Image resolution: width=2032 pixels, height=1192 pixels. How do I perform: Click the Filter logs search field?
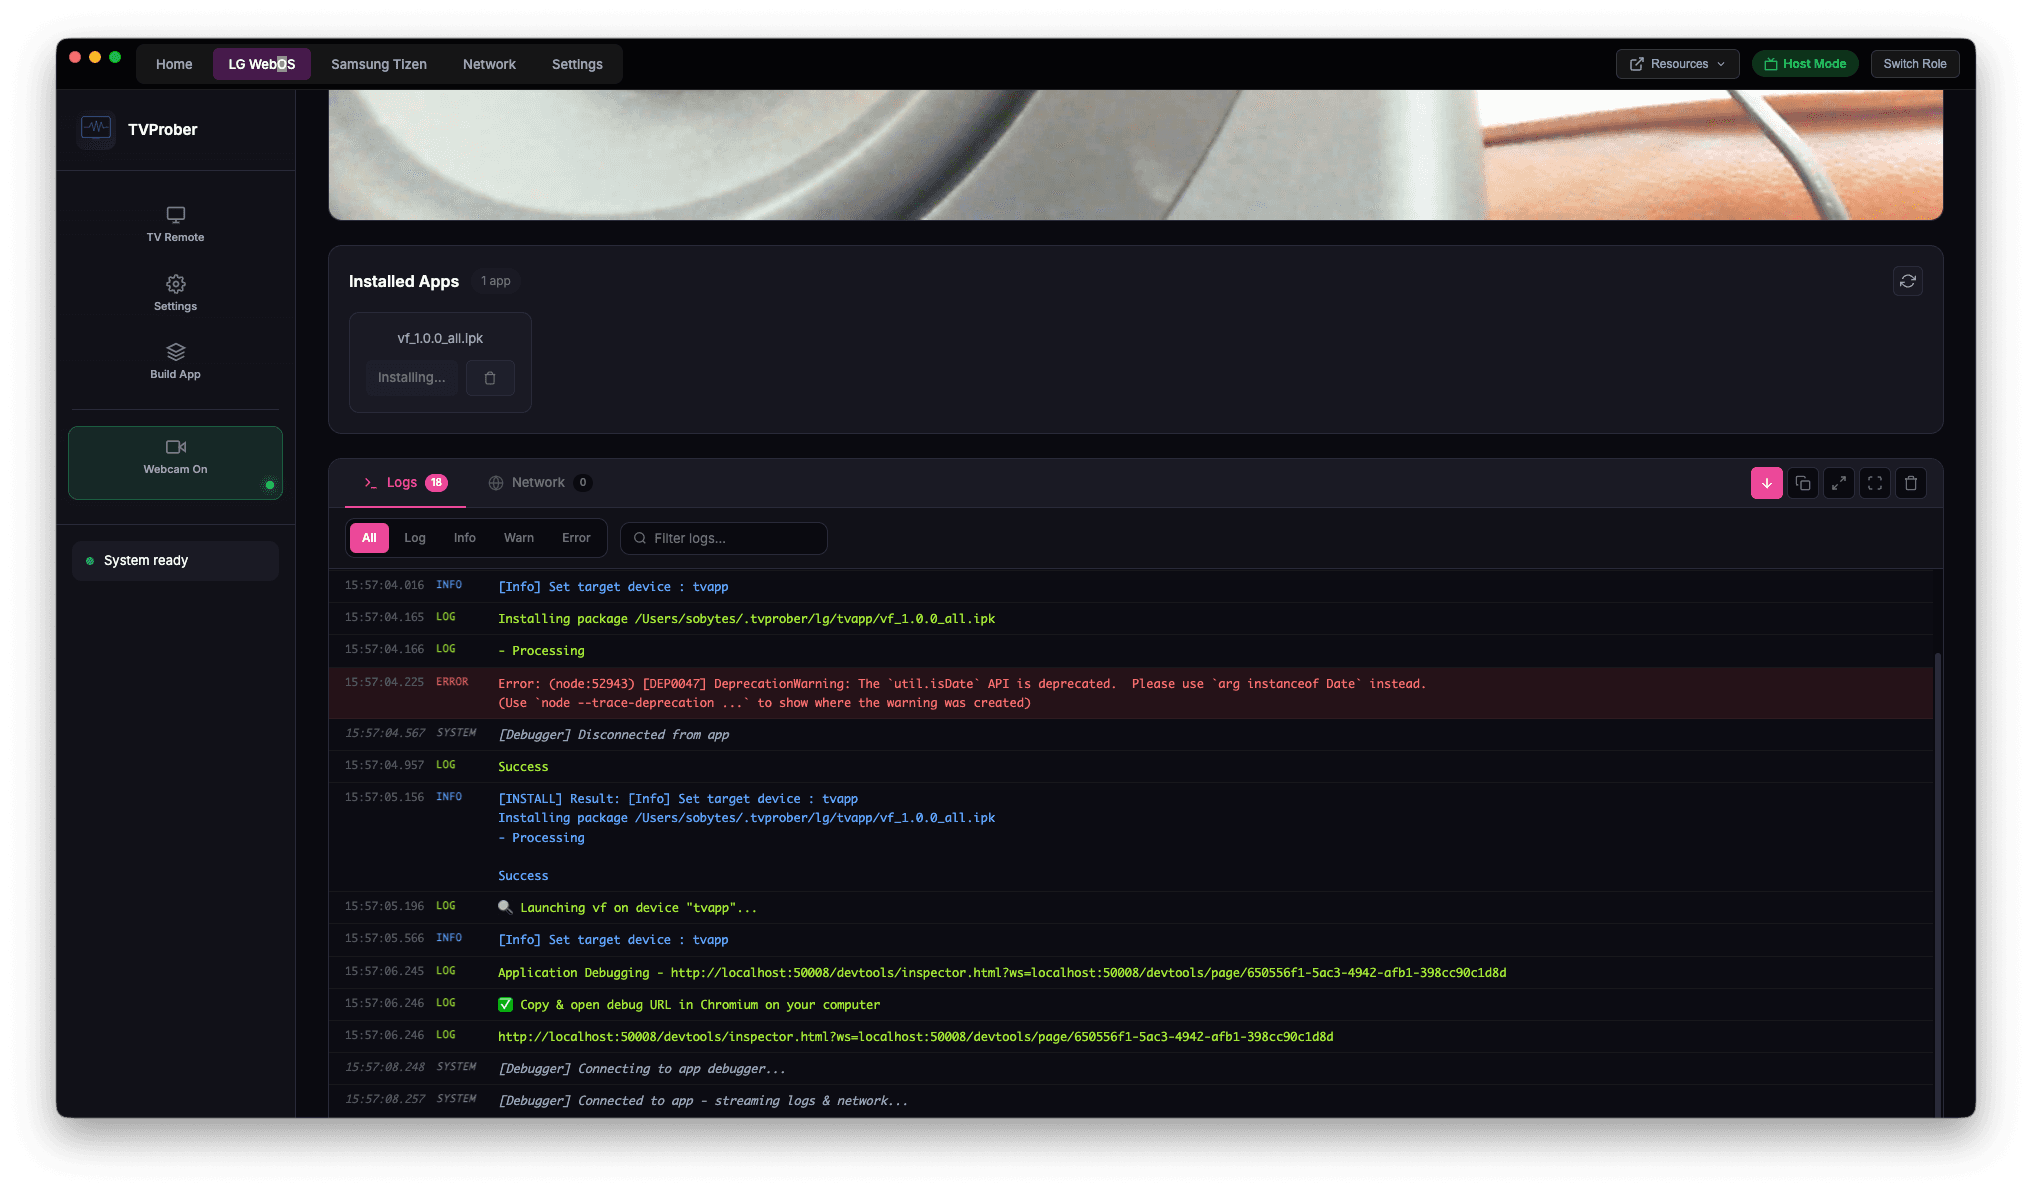[x=723, y=538]
